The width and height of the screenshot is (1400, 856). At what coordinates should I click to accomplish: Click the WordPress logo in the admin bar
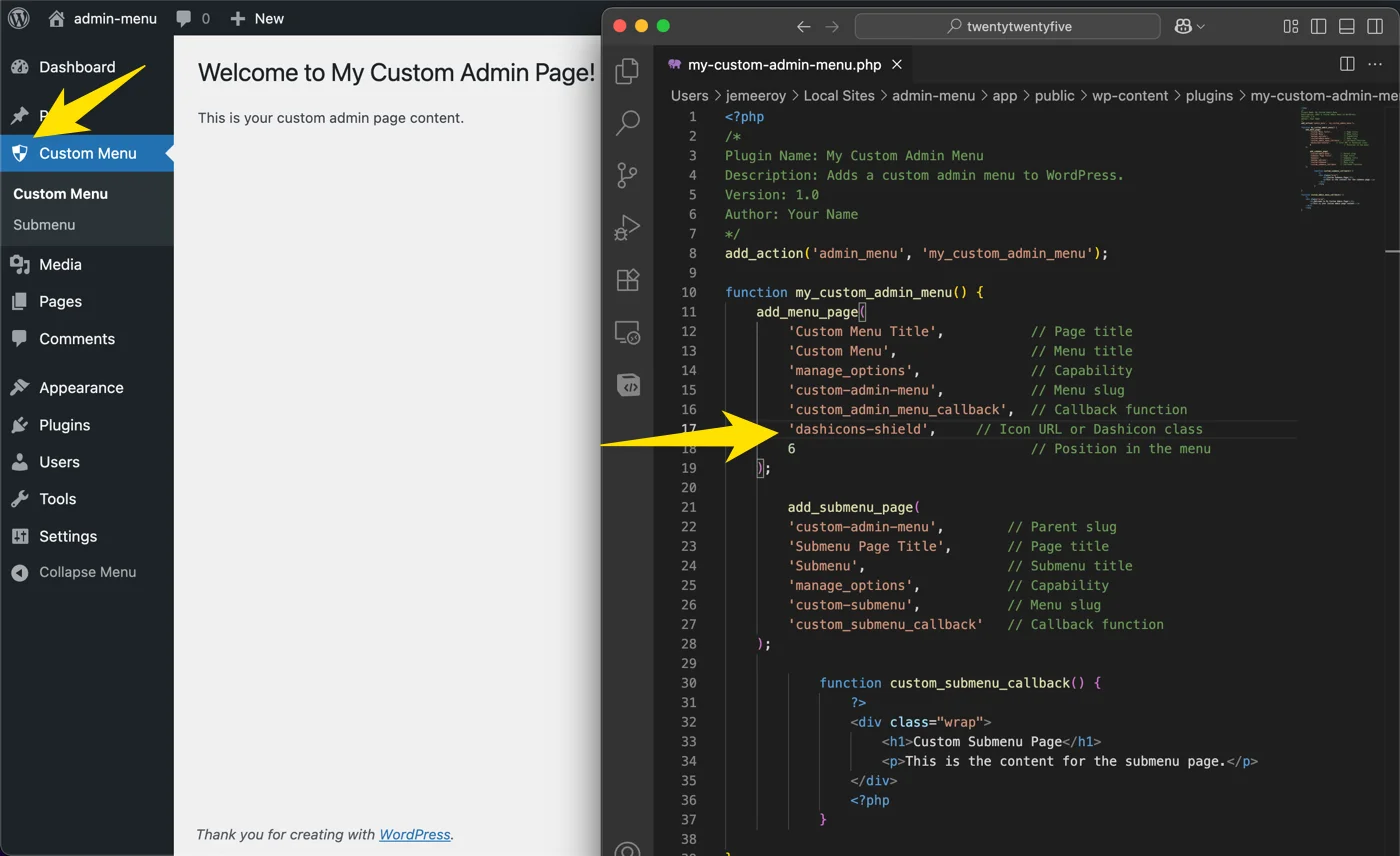click(18, 18)
